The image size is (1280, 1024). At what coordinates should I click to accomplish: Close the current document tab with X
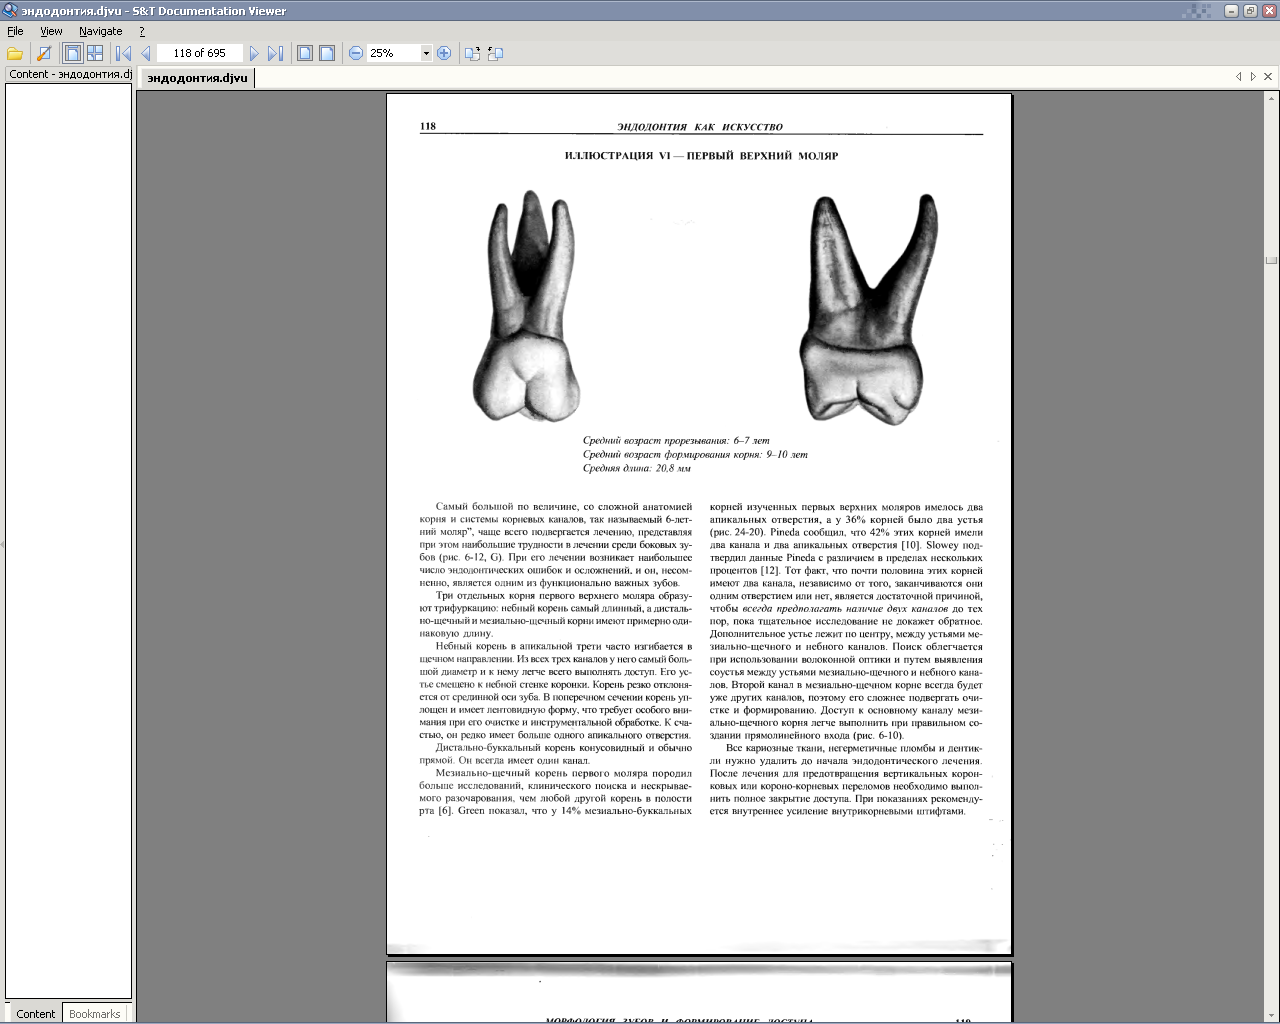pos(1268,76)
